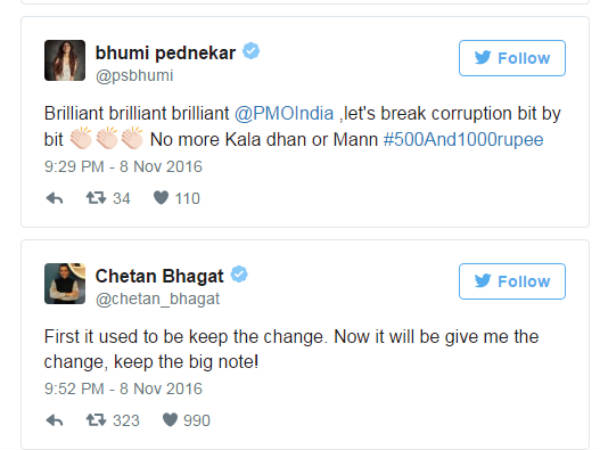
Task: Follow bhumi pednekar
Action: 512,58
